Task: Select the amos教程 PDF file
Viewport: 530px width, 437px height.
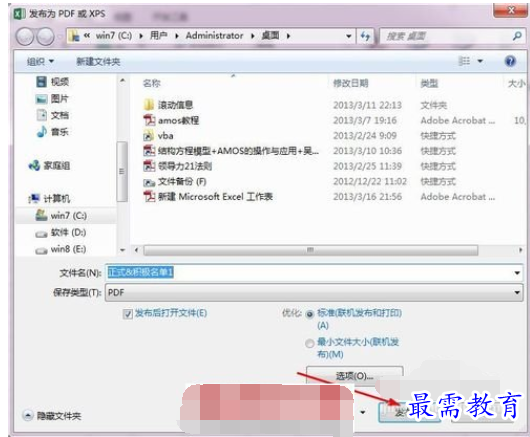Action: pos(171,120)
